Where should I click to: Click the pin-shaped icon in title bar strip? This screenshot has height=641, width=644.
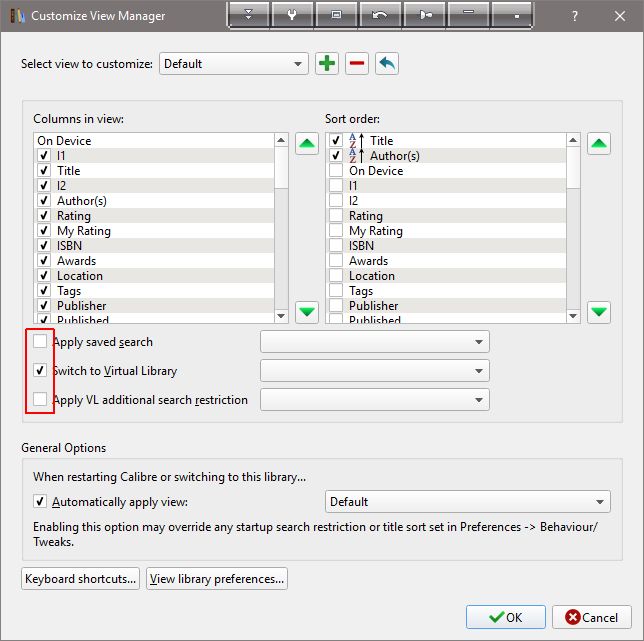click(x=425, y=15)
